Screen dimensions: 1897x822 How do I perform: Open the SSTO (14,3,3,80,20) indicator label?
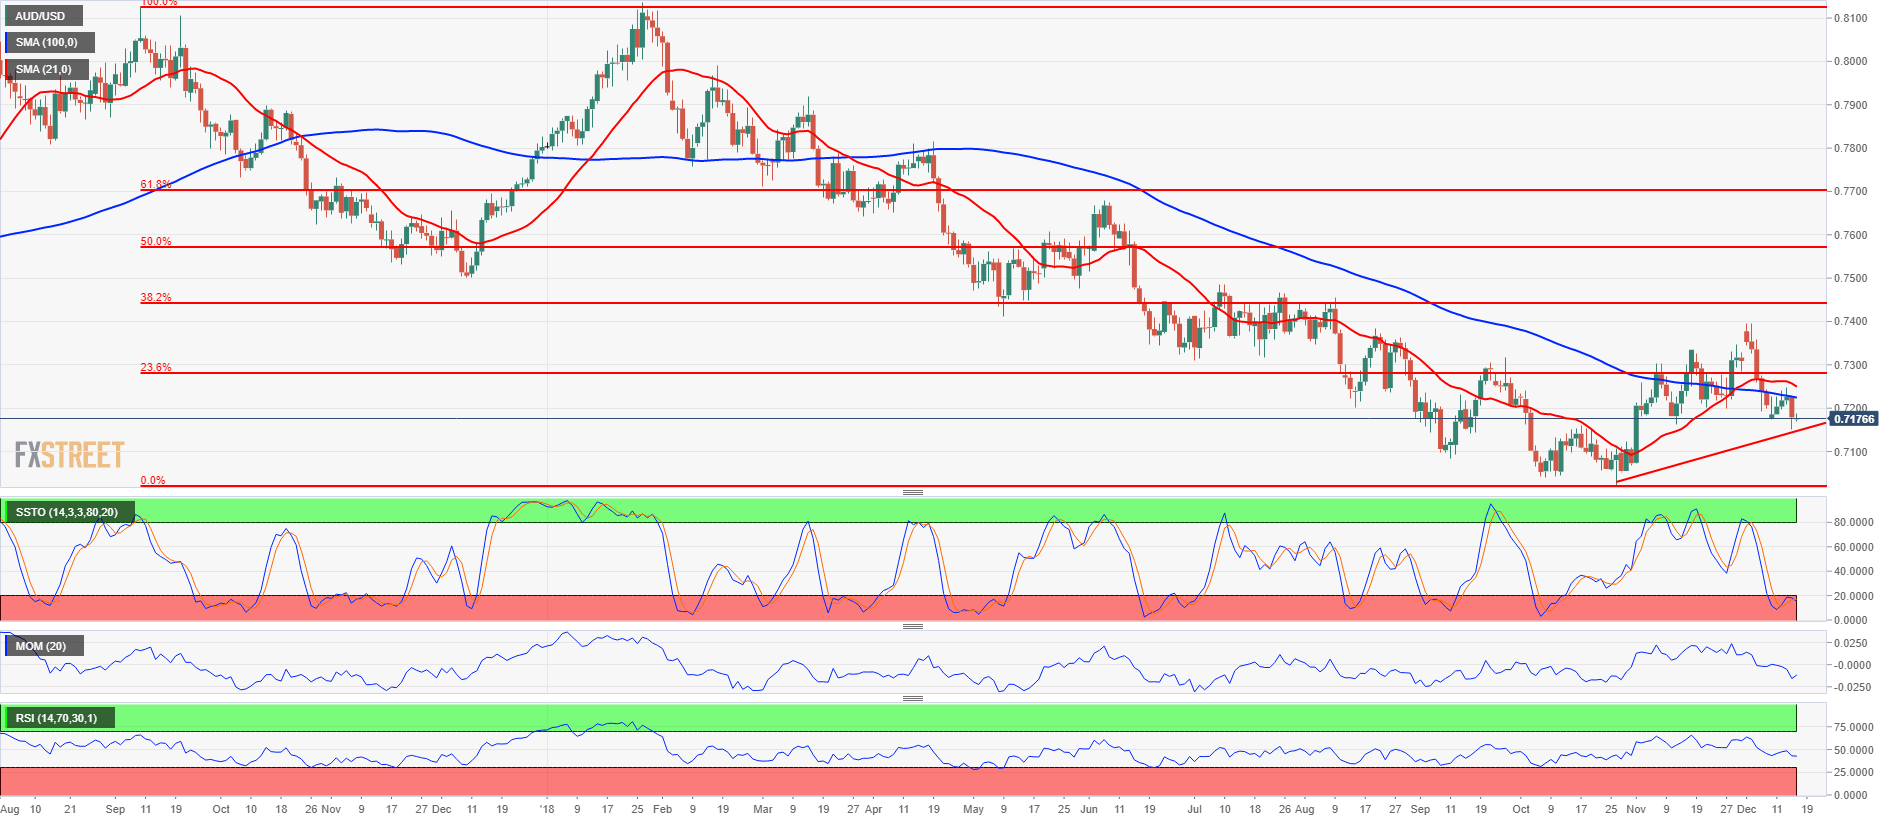68,512
